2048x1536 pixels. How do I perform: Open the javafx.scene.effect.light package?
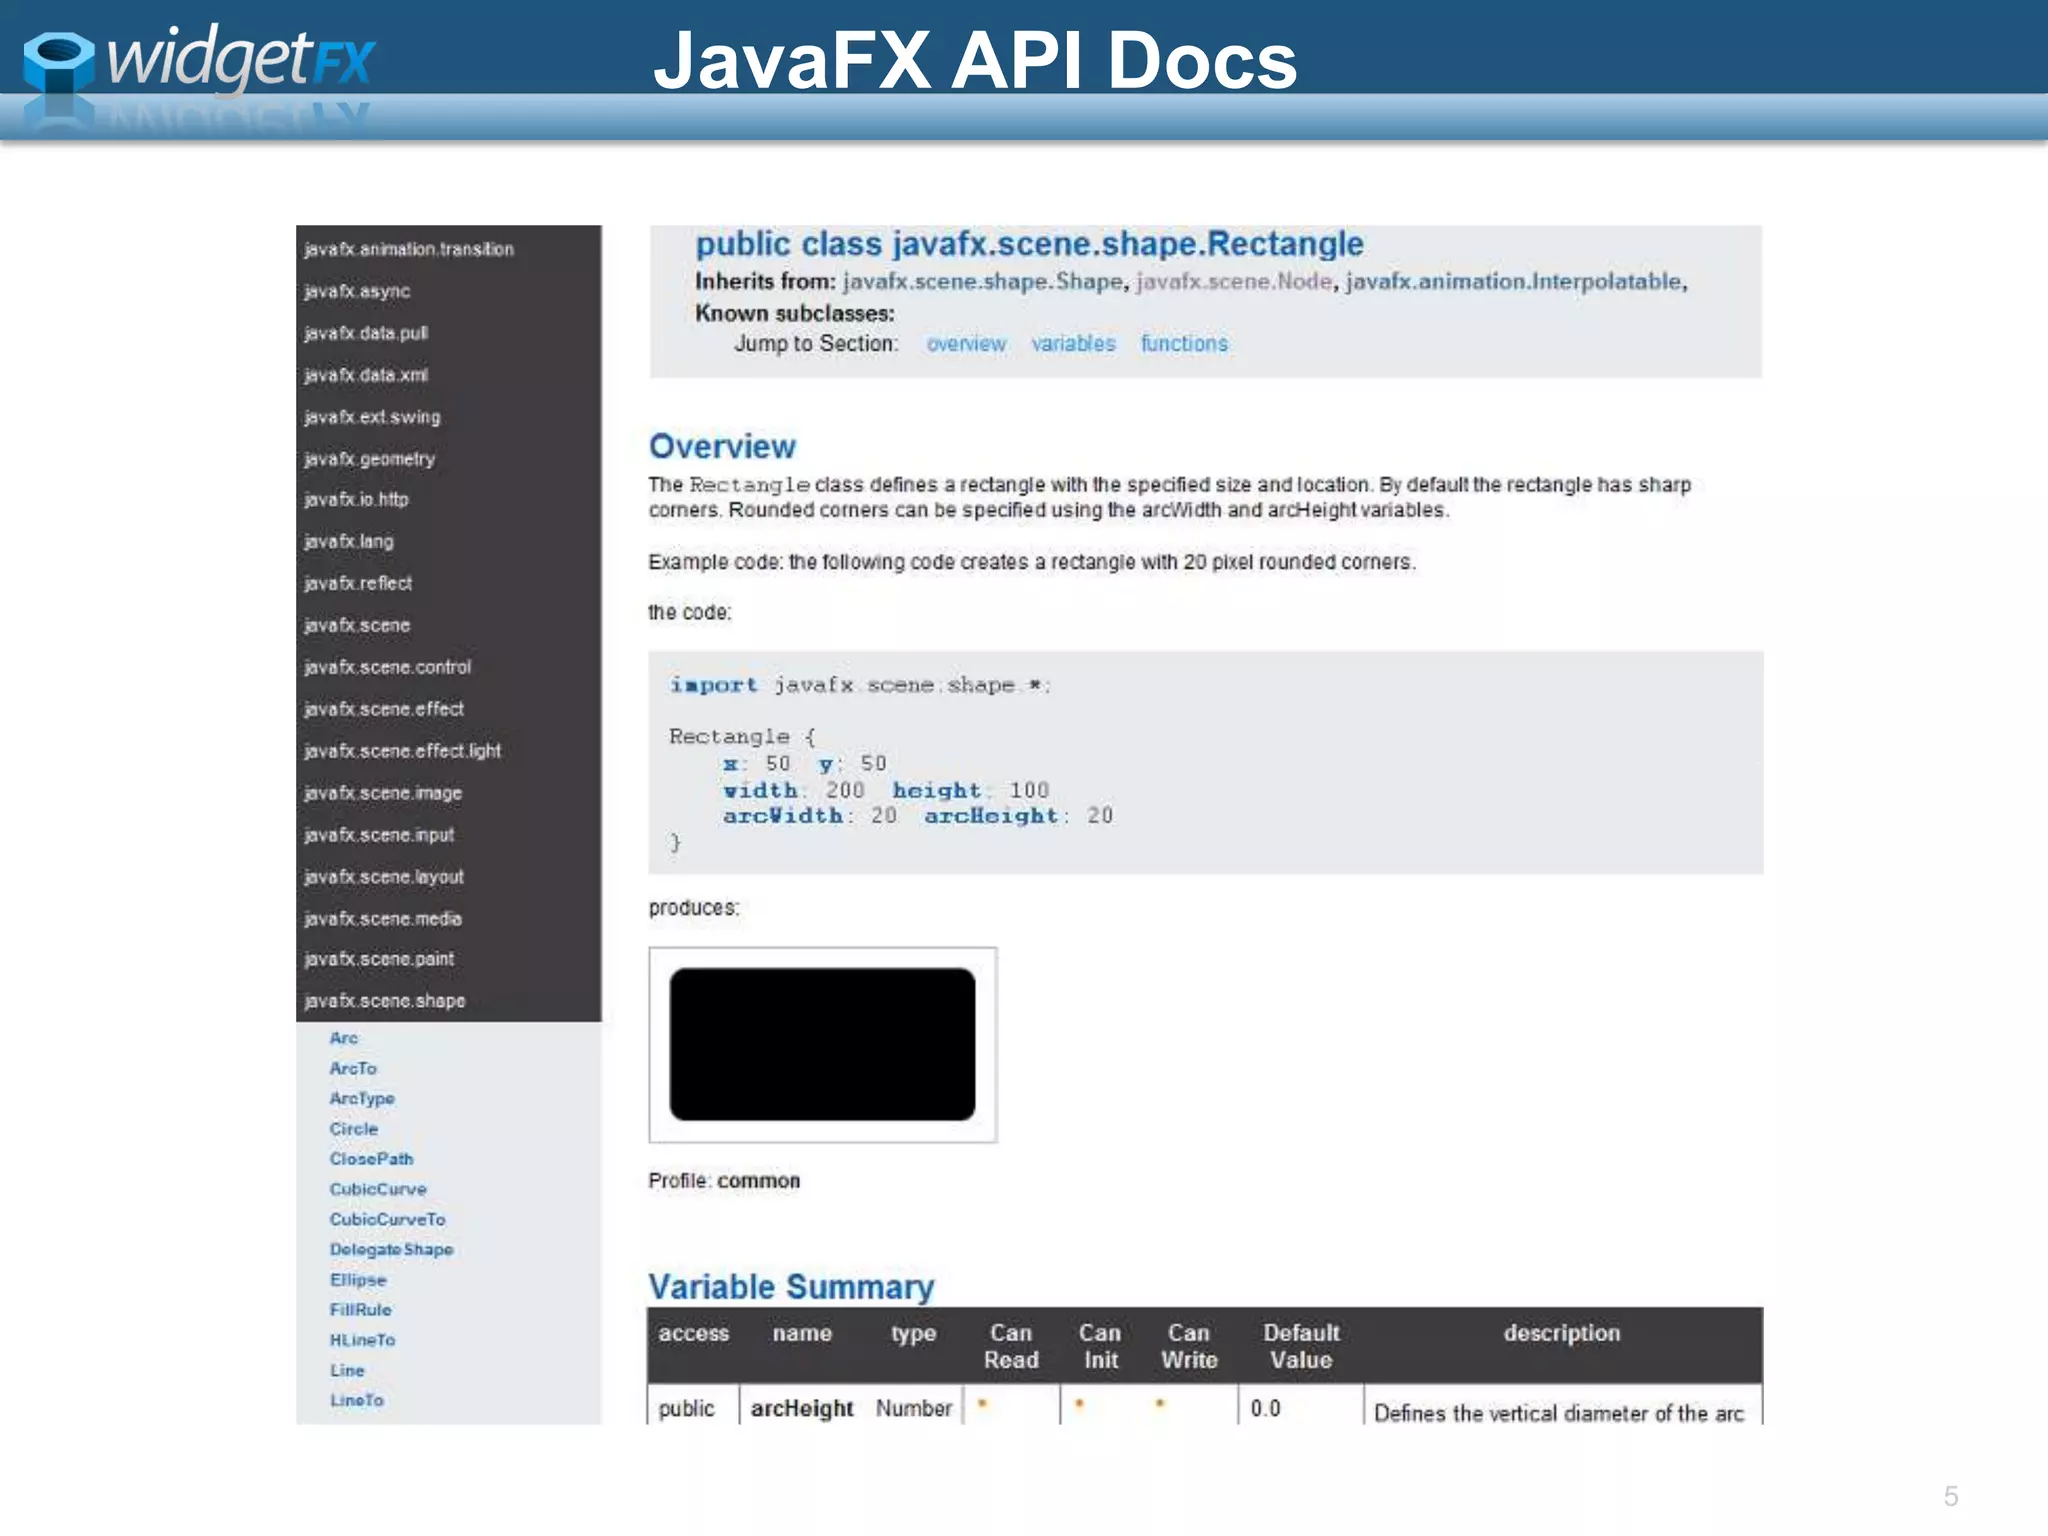[402, 751]
